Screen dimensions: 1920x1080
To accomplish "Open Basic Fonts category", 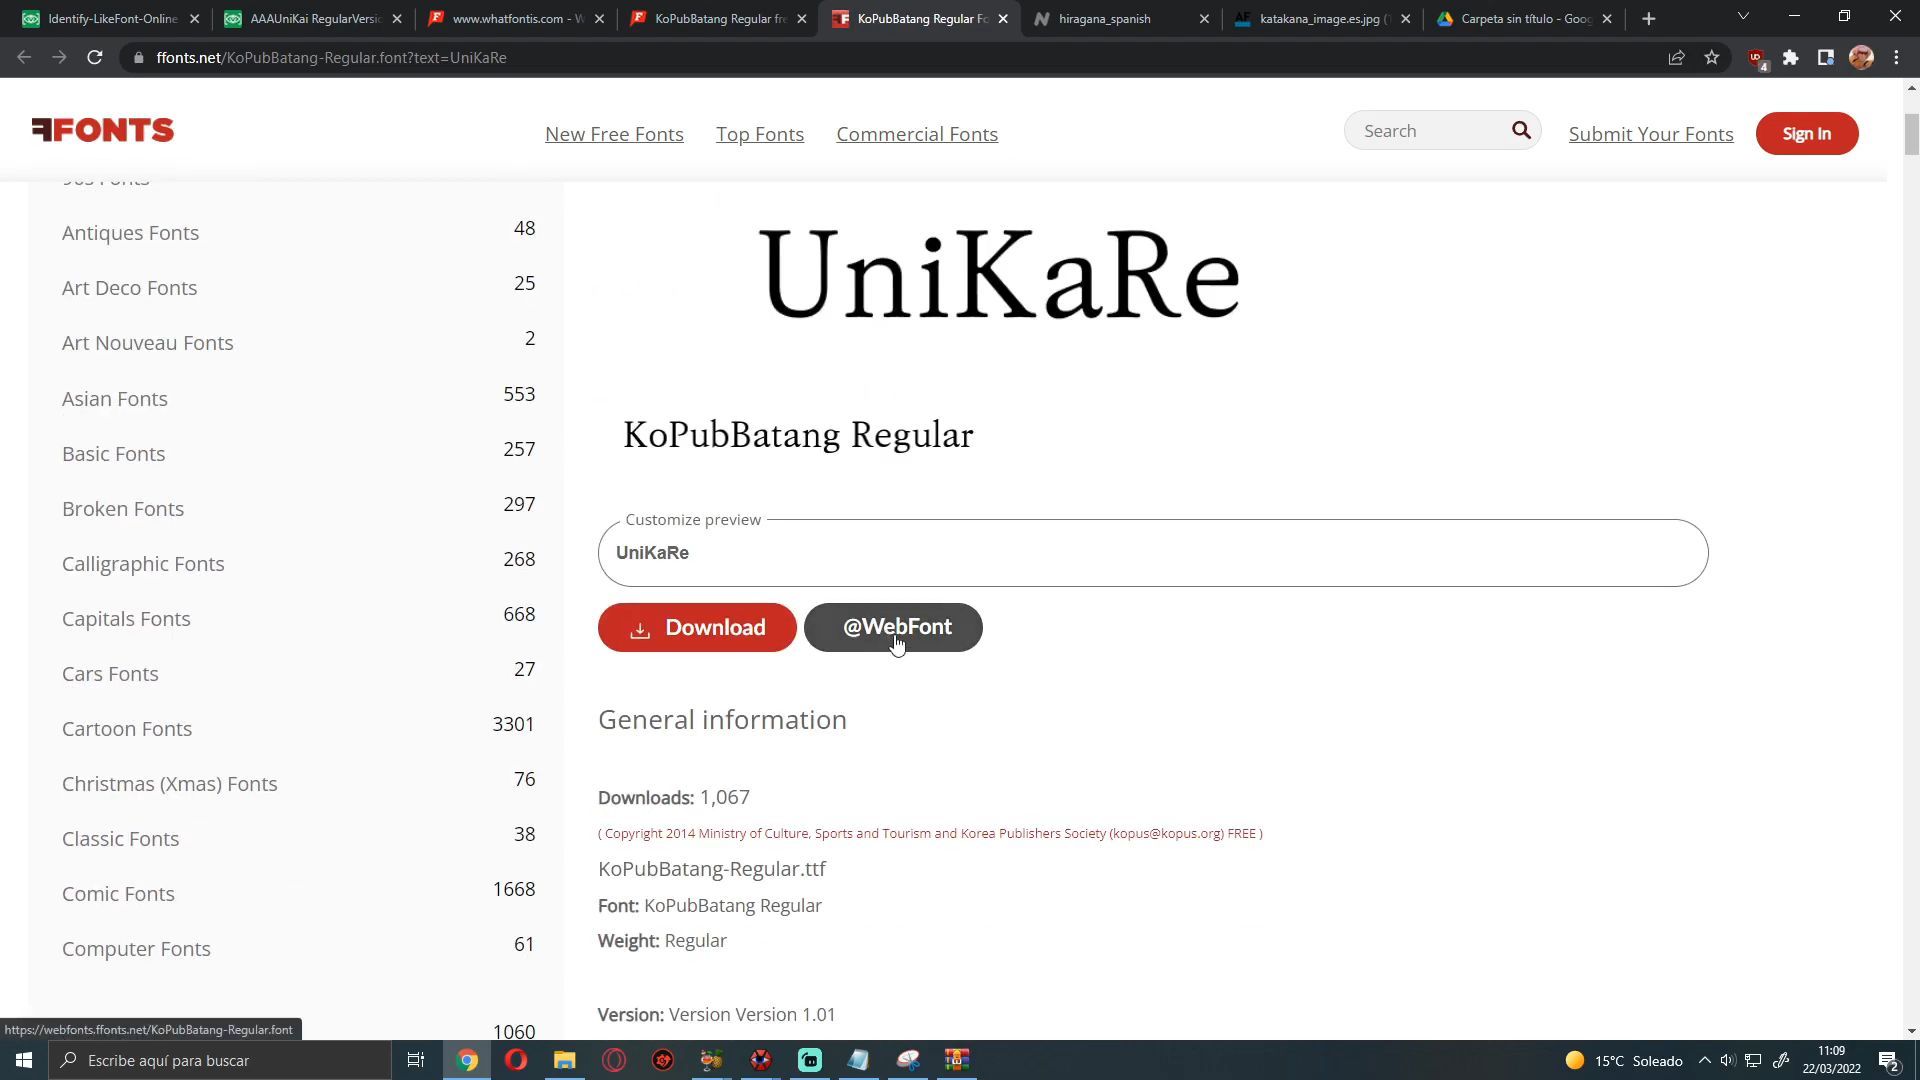I will pos(113,454).
